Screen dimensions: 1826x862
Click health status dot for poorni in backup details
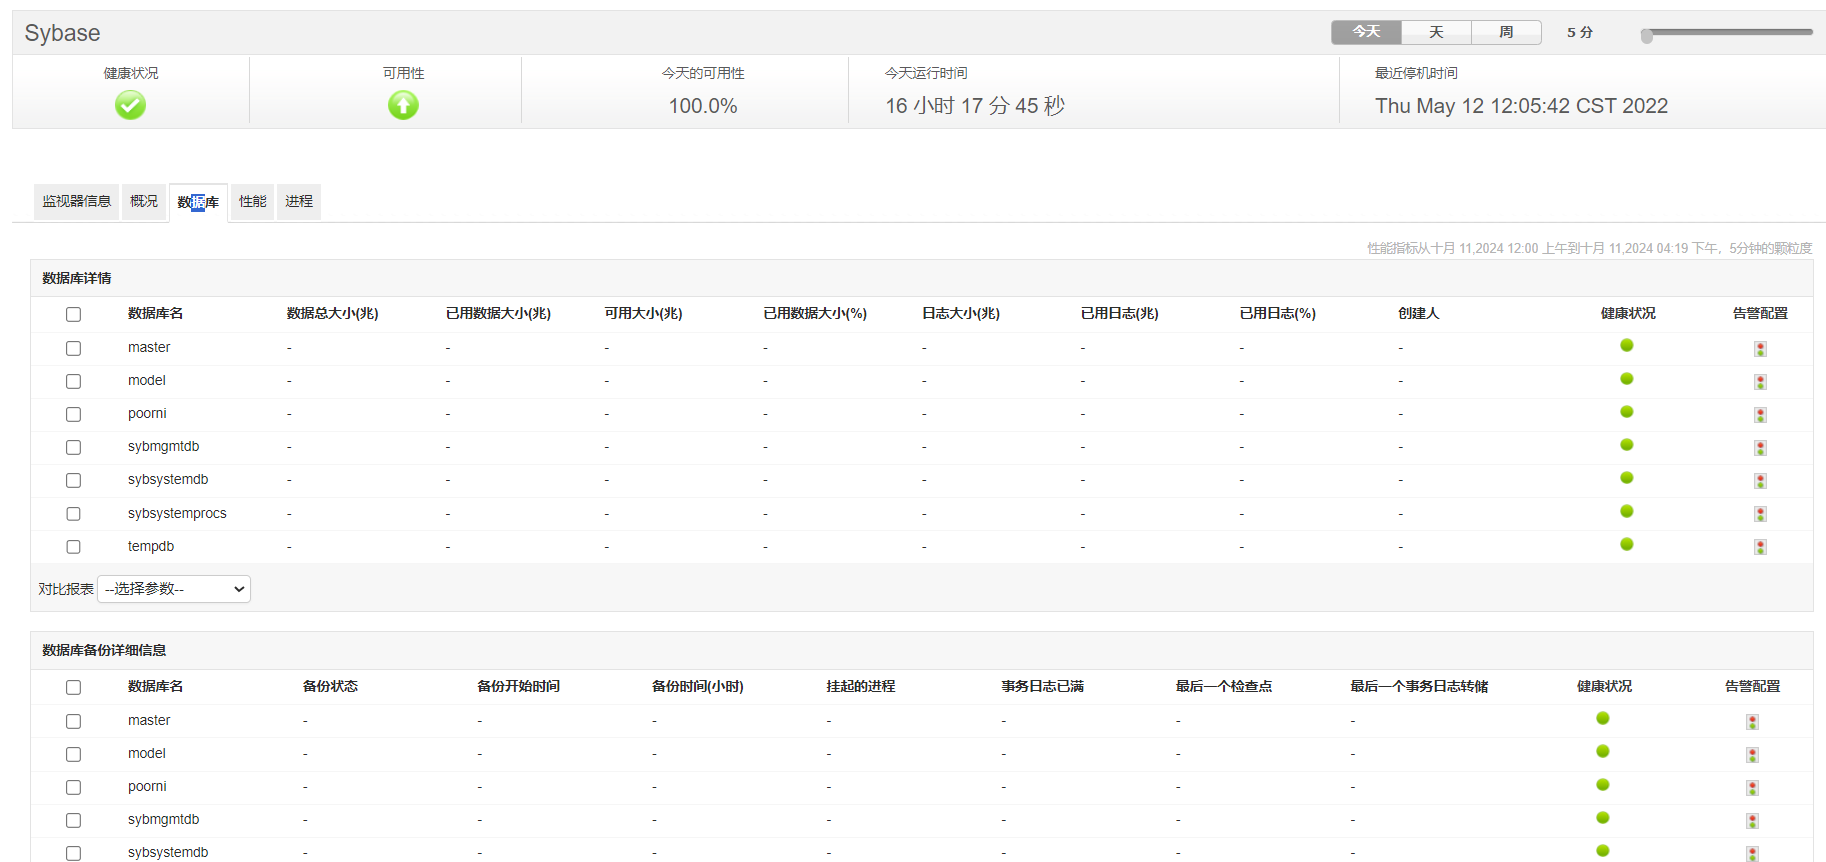click(x=1603, y=784)
